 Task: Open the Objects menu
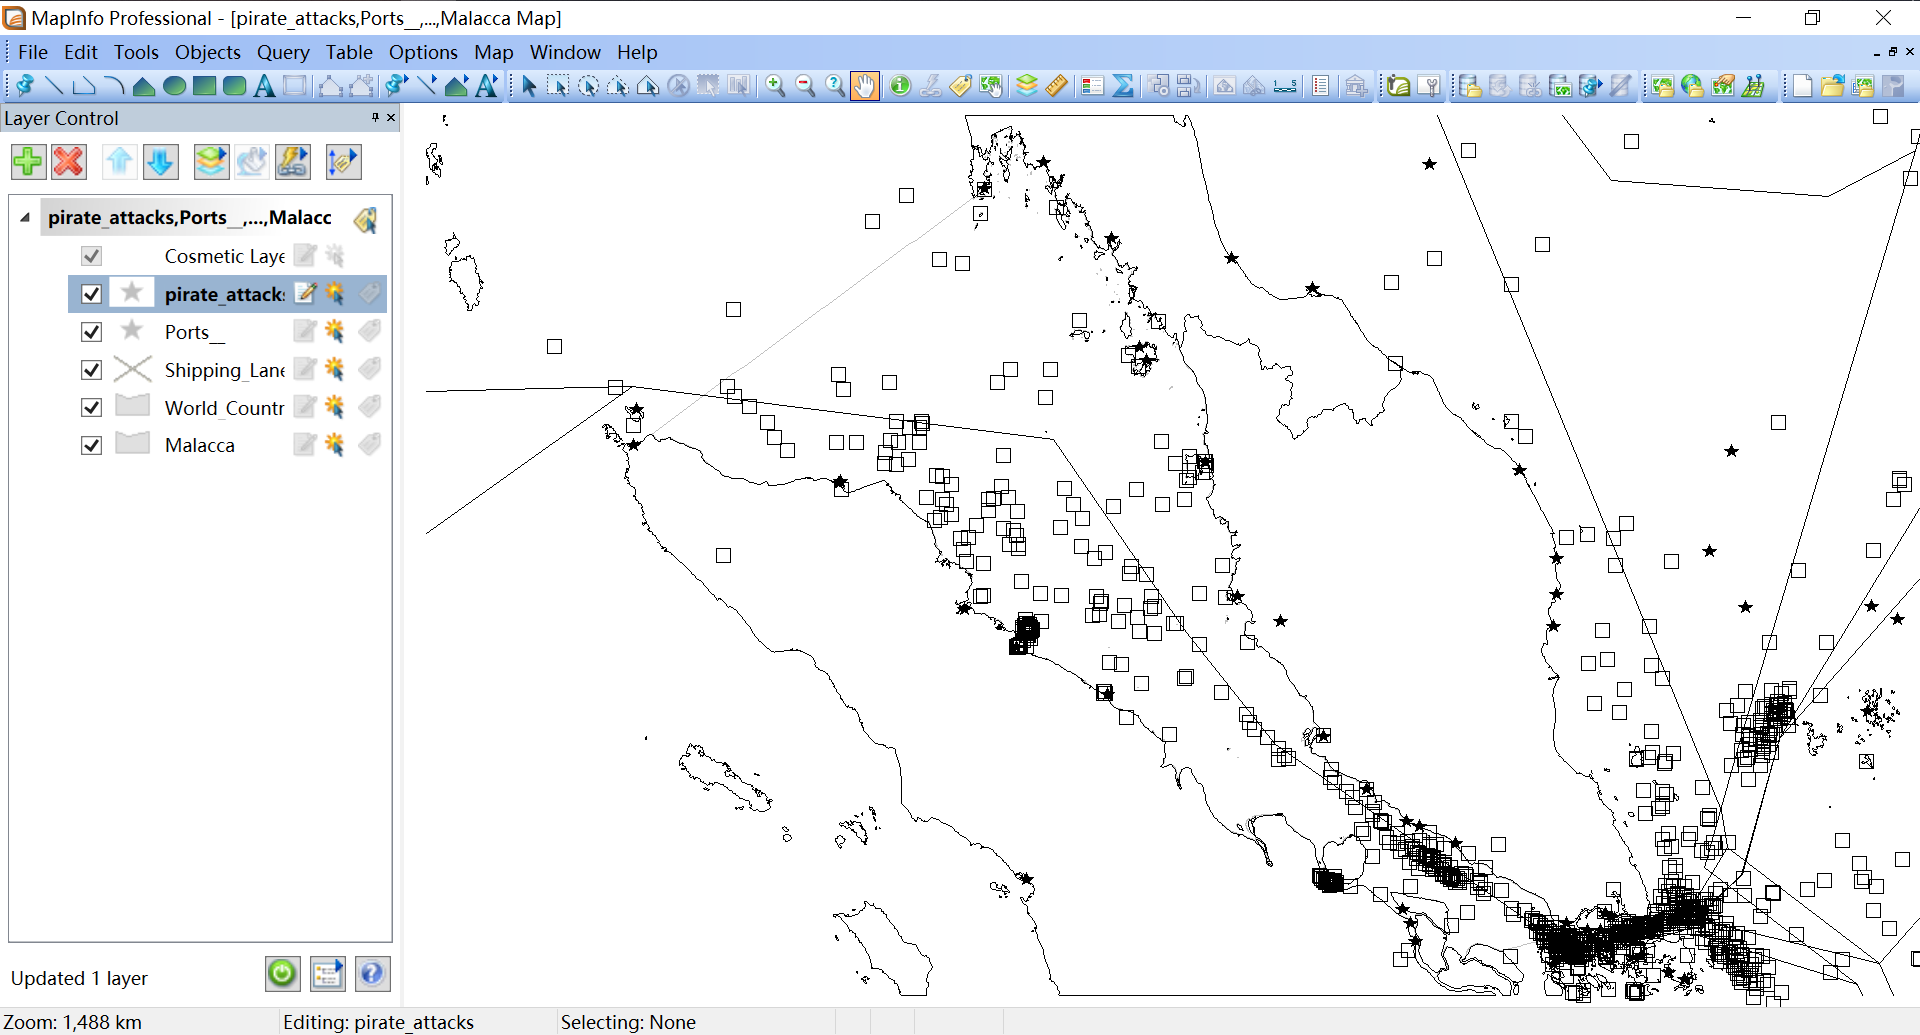coord(207,52)
